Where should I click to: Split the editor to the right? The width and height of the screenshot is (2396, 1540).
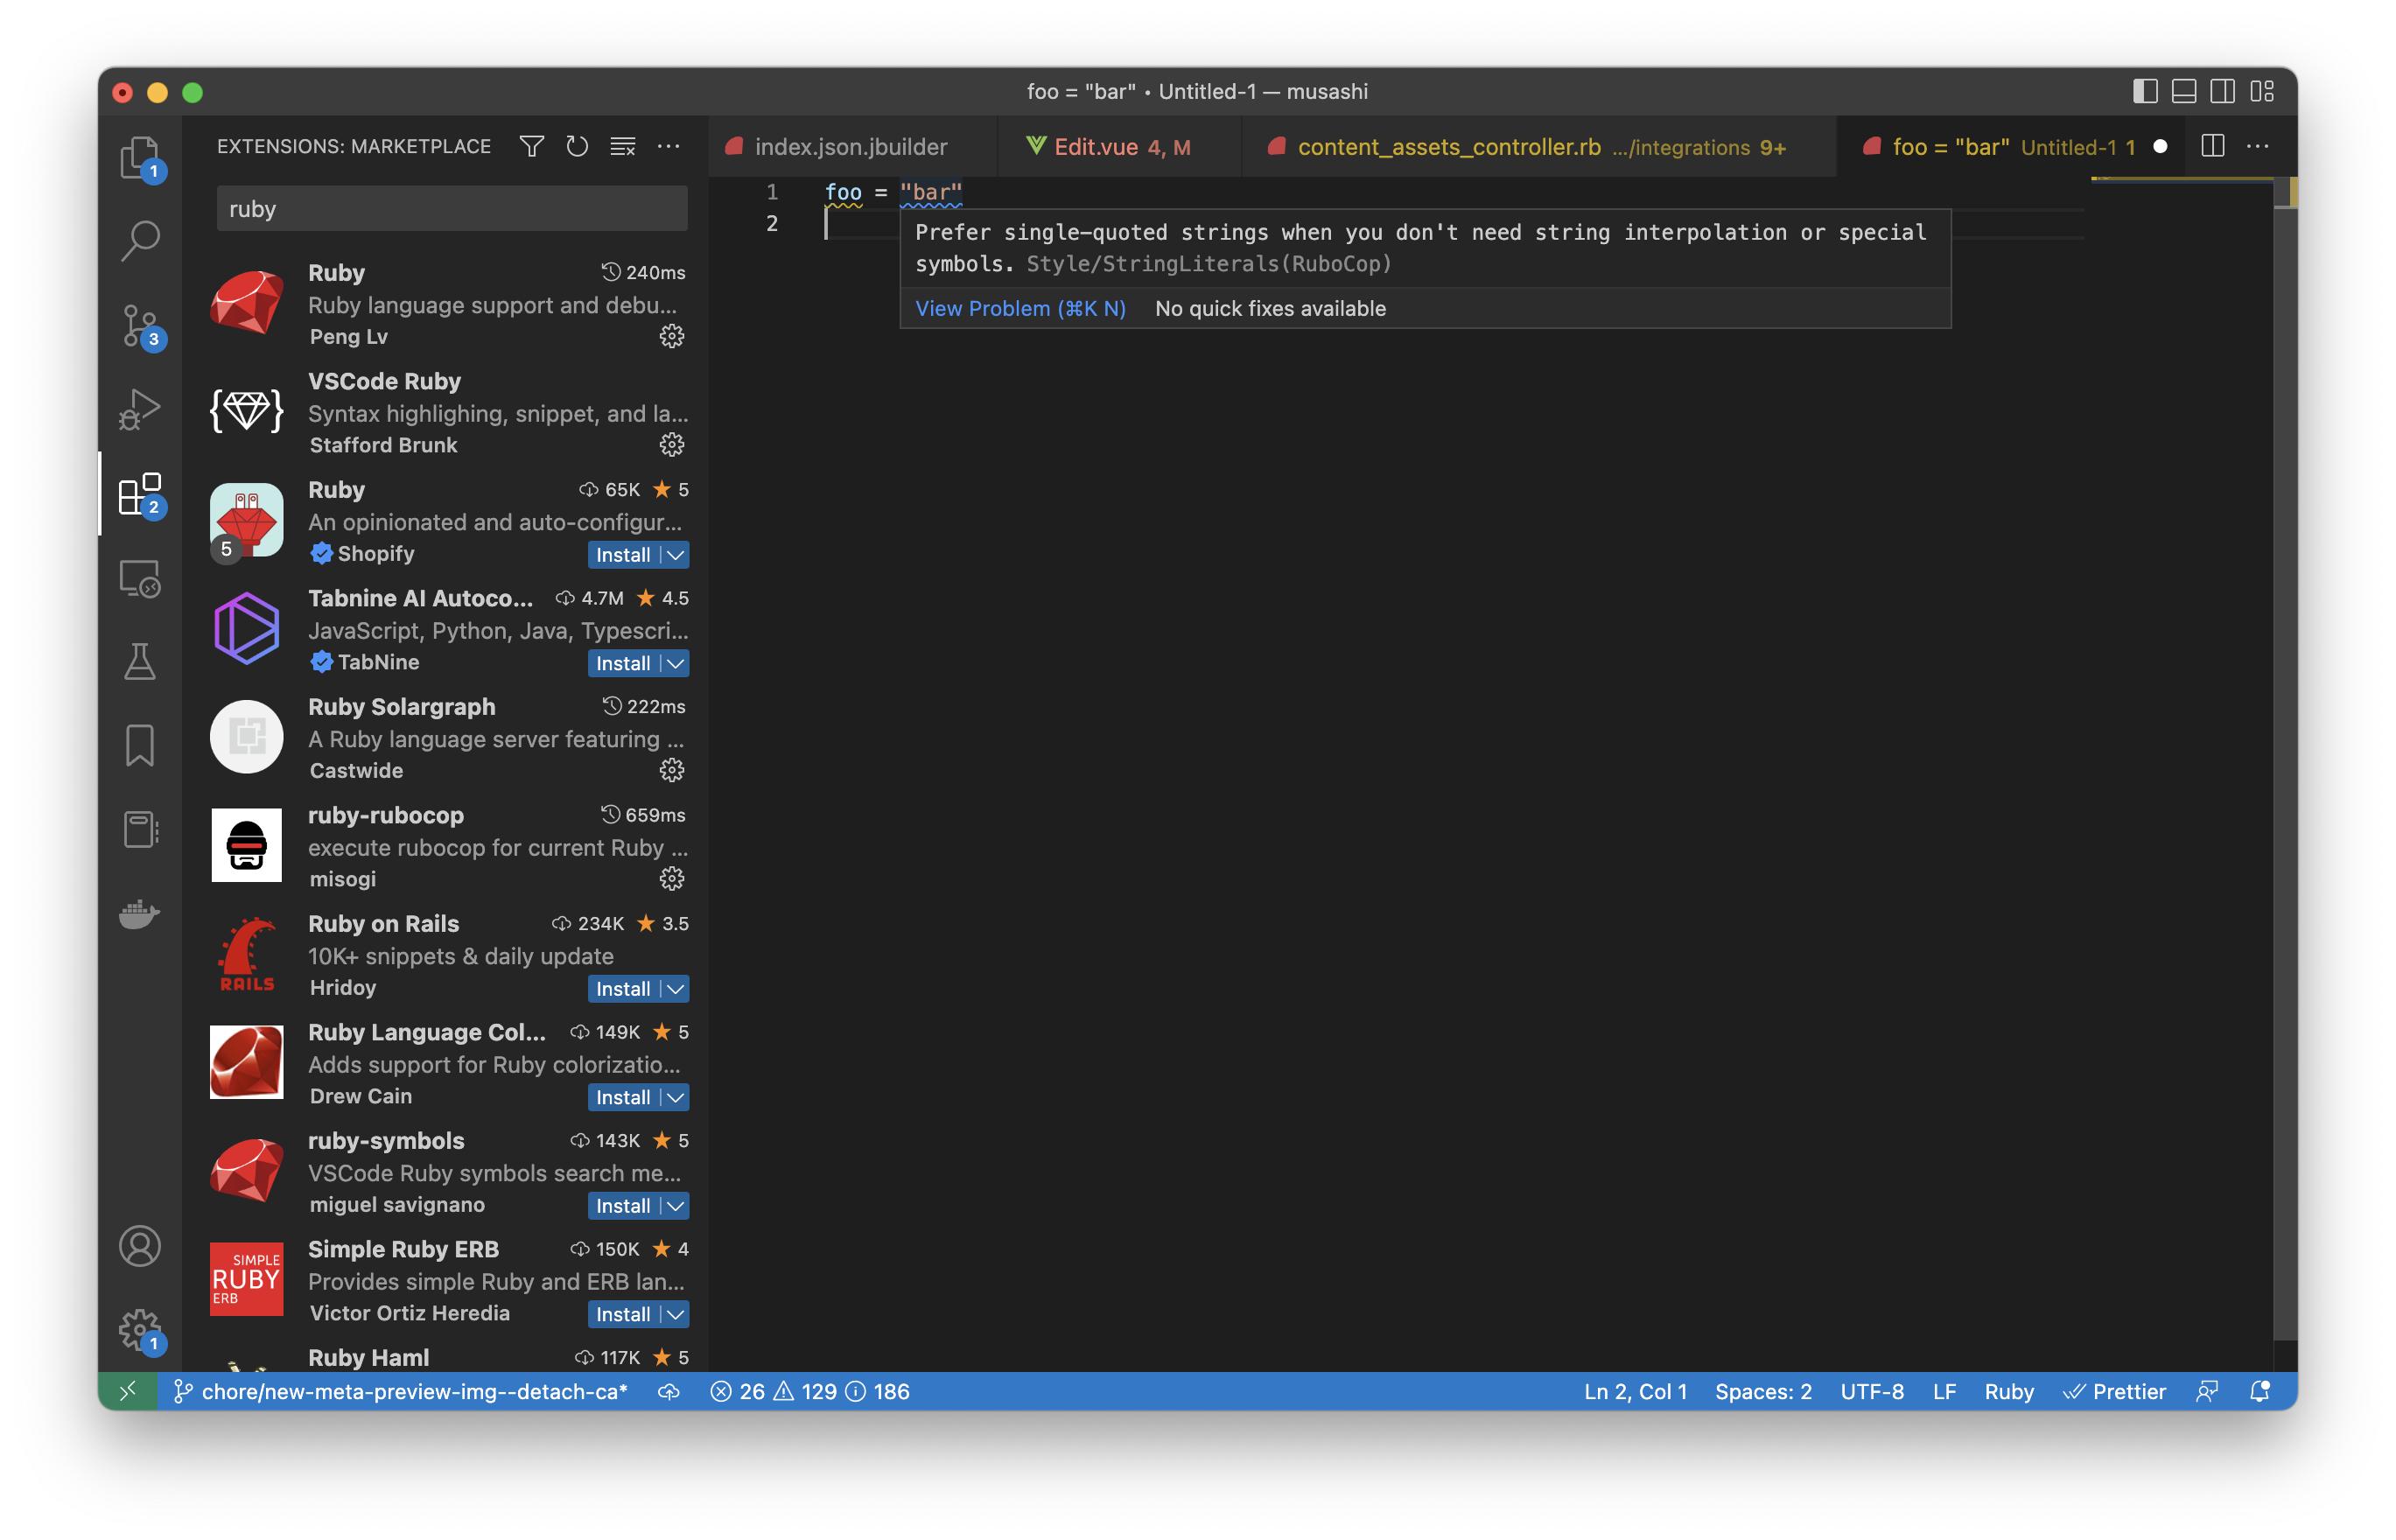pyautogui.click(x=2212, y=147)
